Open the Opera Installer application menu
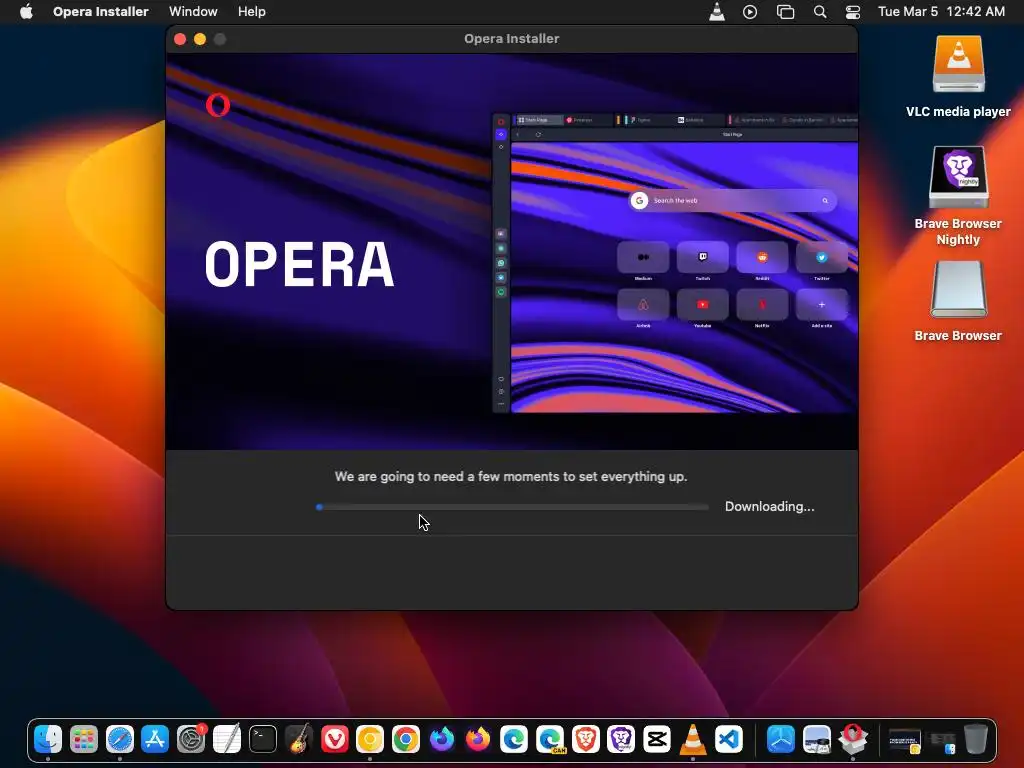This screenshot has width=1024, height=768. 101,12
